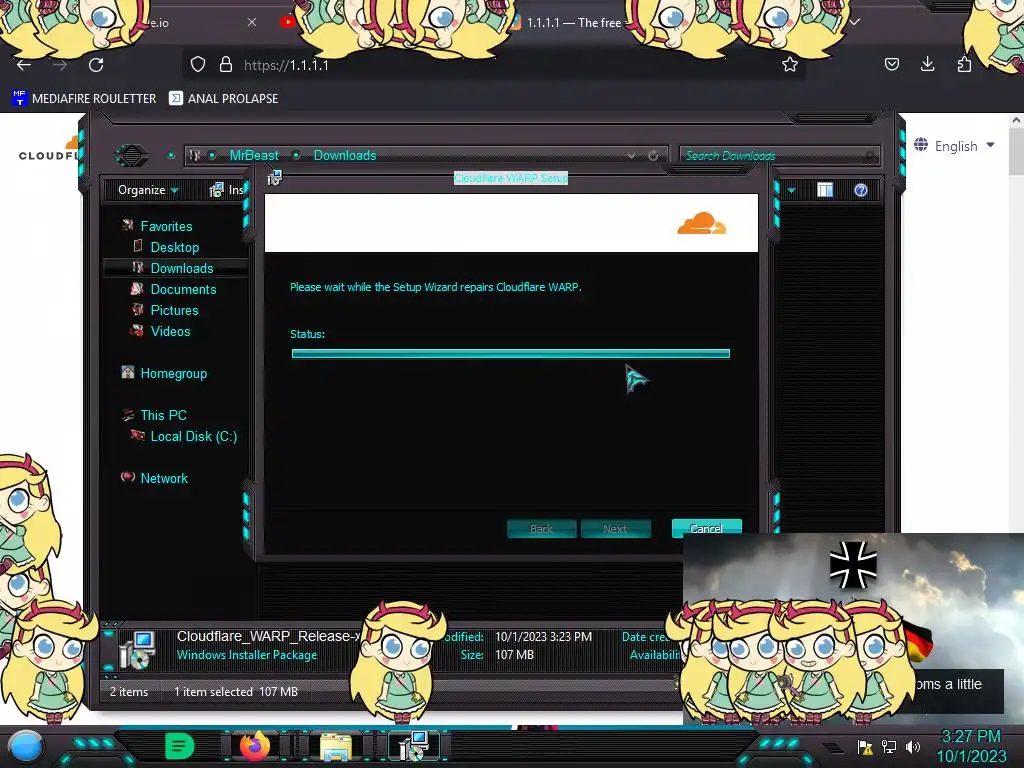
Task: Close the first browser tab
Action: click(x=252, y=22)
